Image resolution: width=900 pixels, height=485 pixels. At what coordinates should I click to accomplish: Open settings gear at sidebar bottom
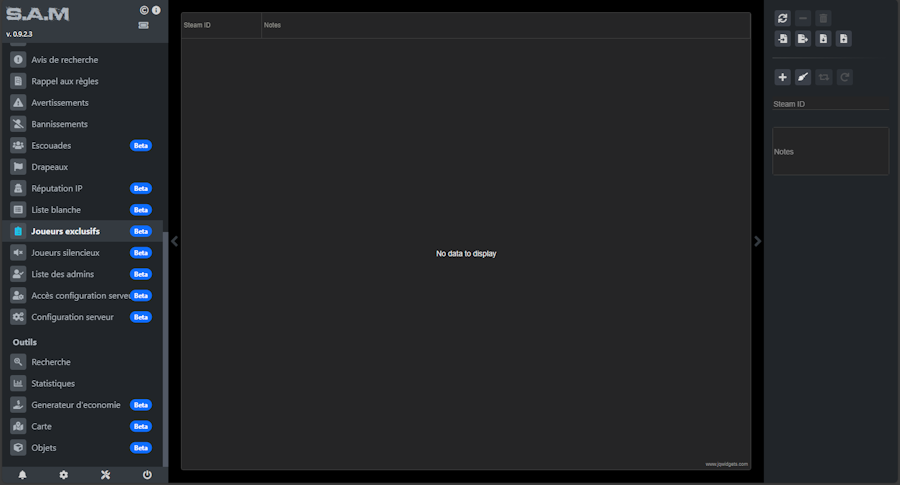point(63,475)
